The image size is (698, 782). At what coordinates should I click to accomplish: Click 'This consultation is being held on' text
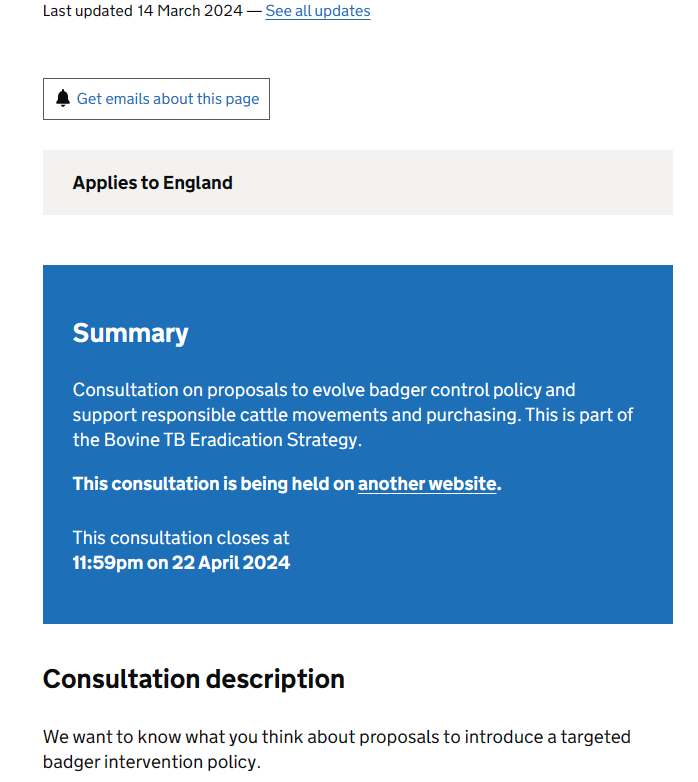tap(213, 484)
